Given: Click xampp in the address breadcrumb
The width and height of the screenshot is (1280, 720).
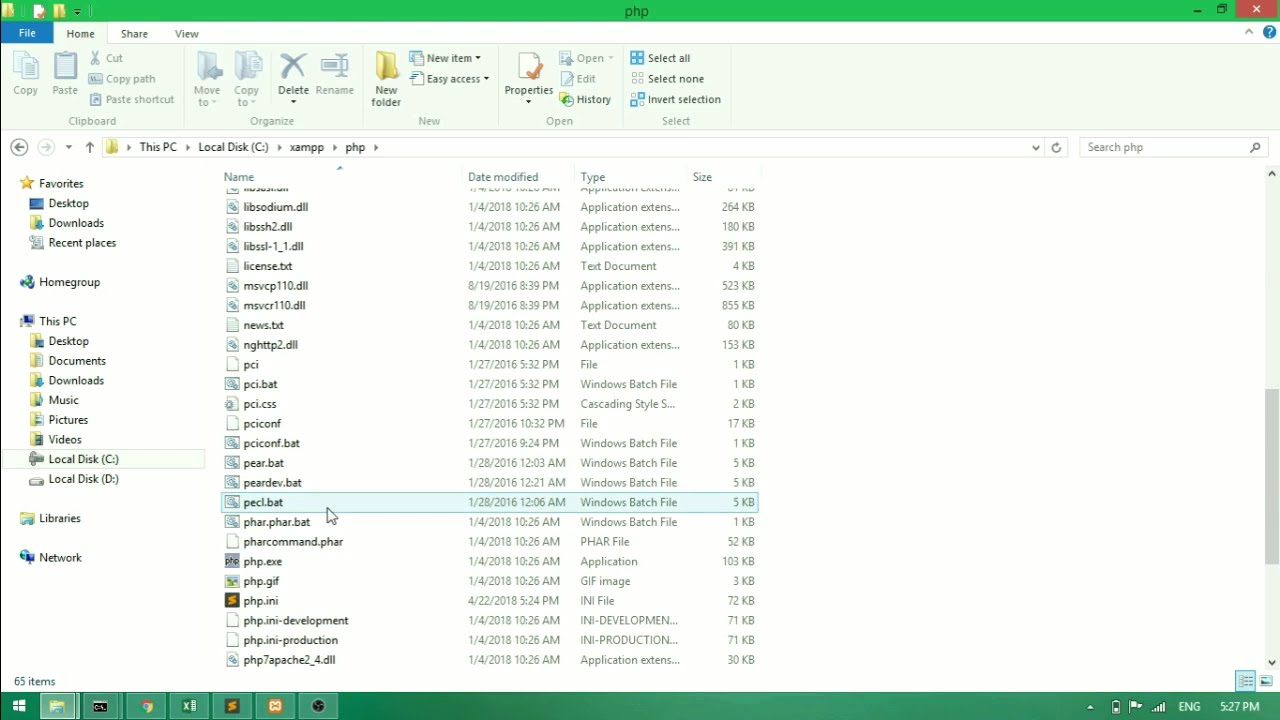Looking at the screenshot, I should 307,147.
